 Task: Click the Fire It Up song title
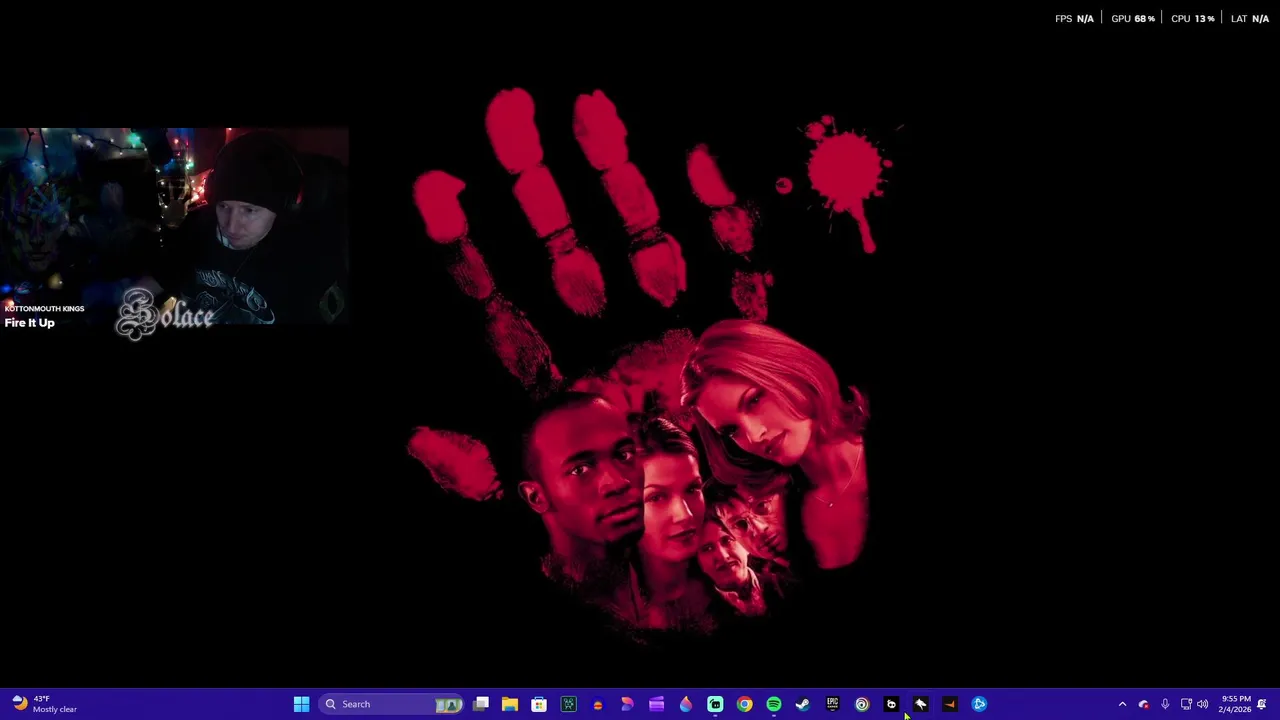(x=30, y=323)
